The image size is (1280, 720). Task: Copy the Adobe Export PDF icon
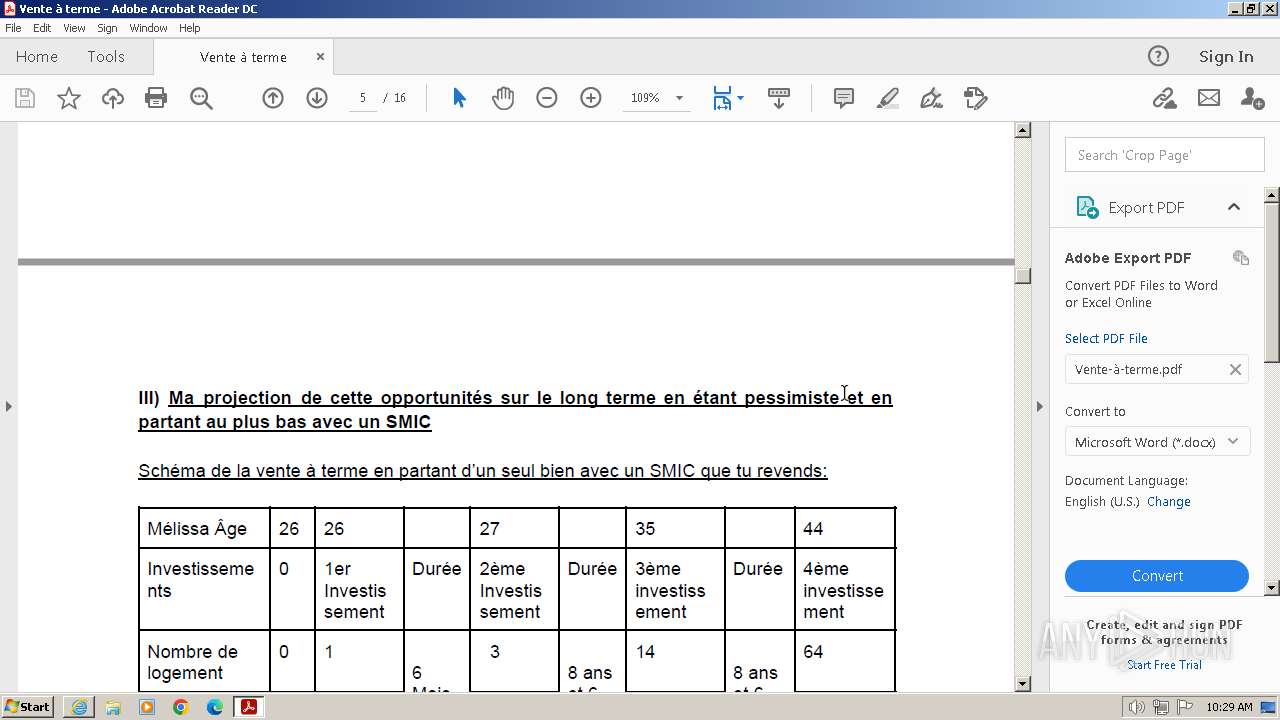[x=1241, y=257]
